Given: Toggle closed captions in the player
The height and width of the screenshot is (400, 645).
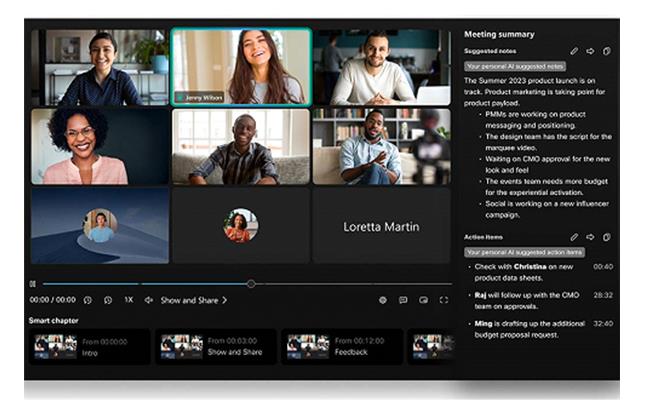Looking at the screenshot, I should (x=403, y=300).
